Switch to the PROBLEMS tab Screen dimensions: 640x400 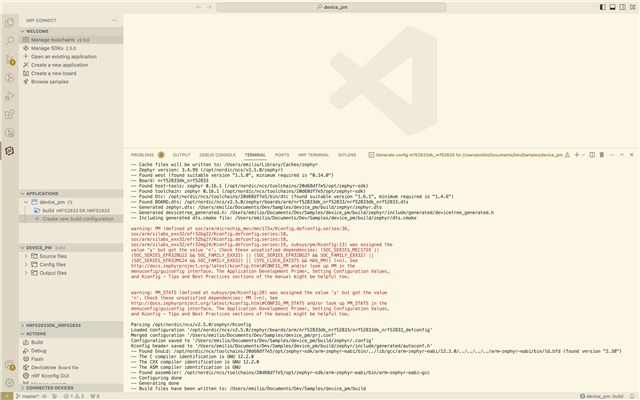pos(147,155)
